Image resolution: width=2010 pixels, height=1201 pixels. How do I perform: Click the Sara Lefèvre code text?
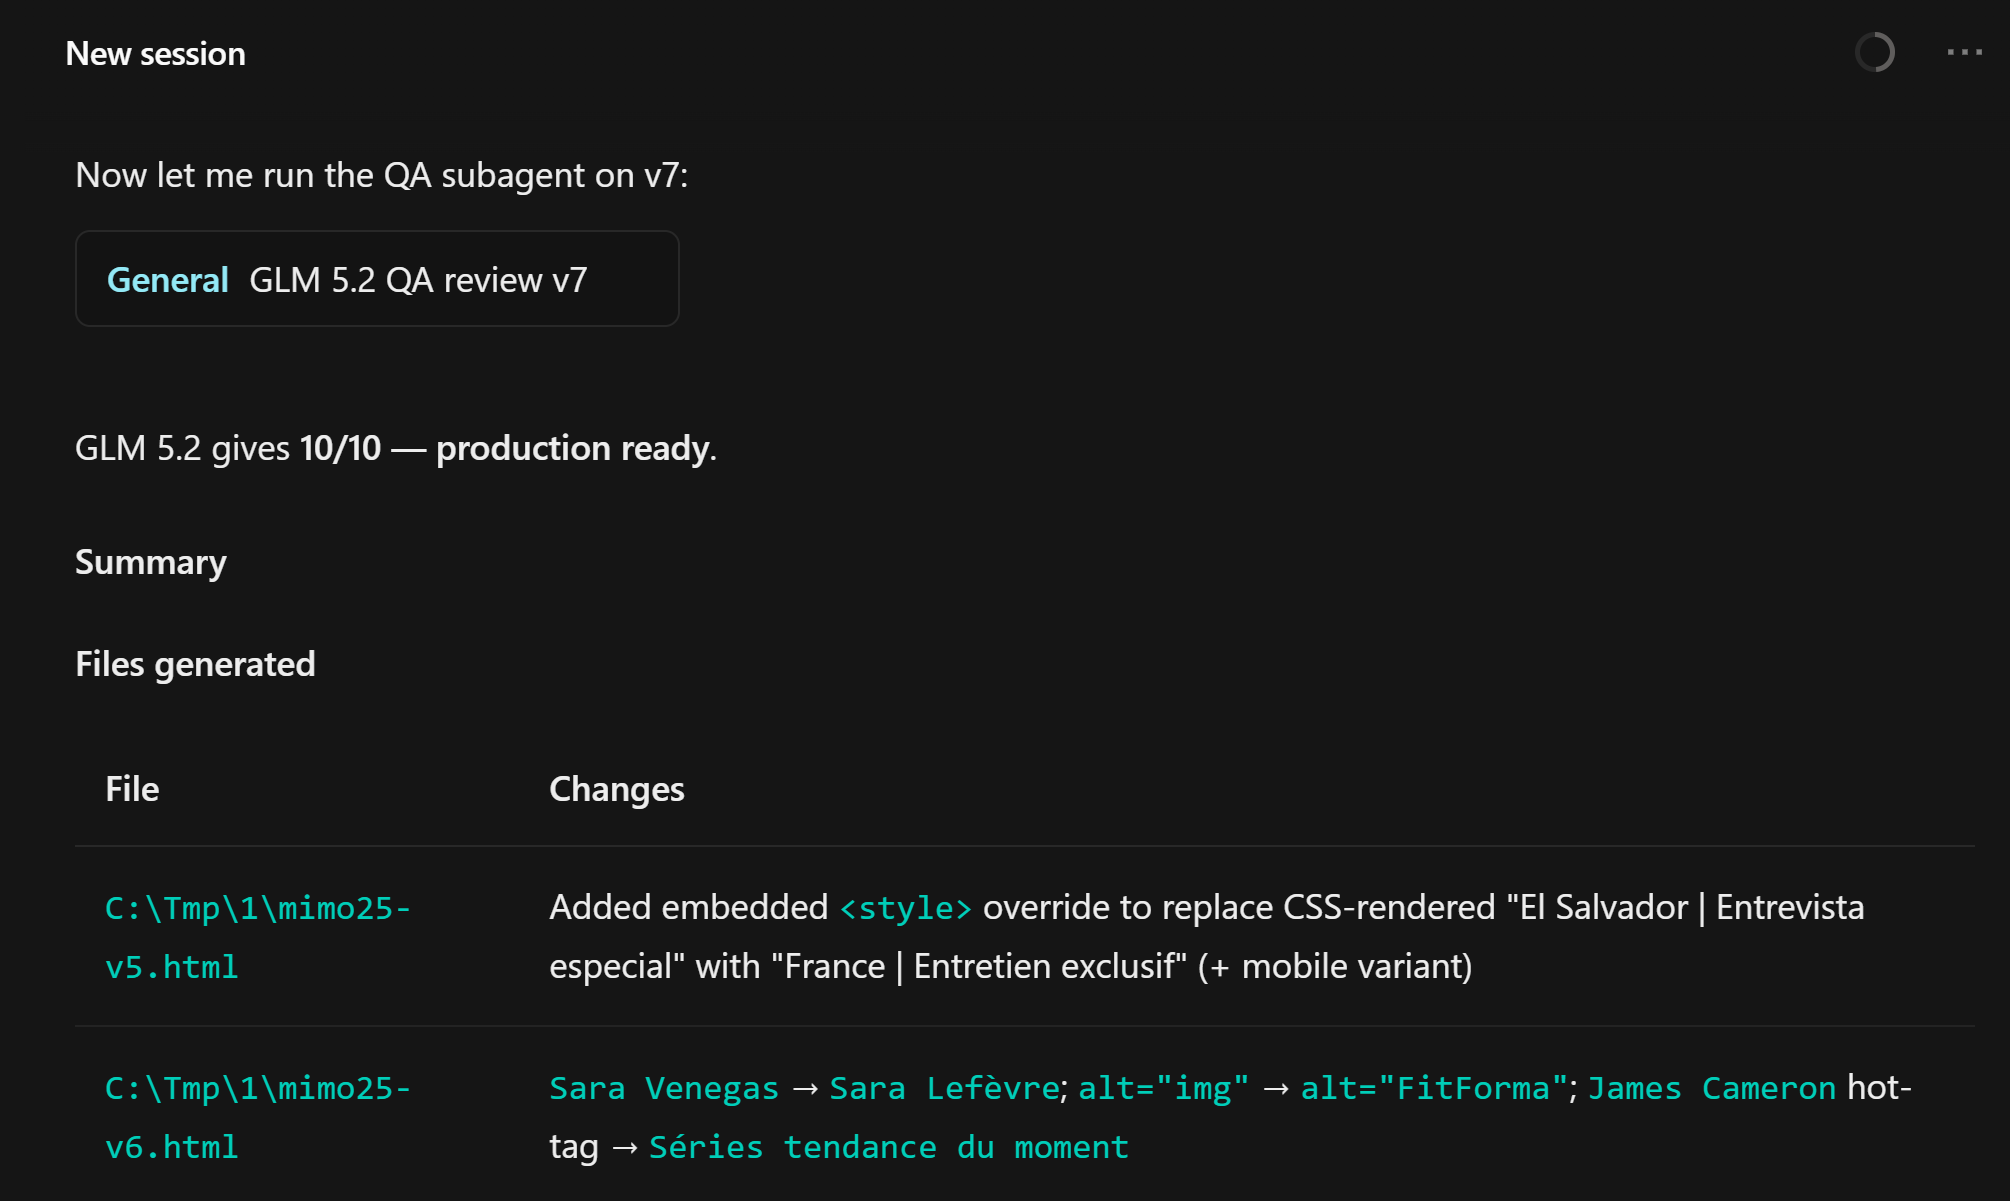tap(944, 1088)
